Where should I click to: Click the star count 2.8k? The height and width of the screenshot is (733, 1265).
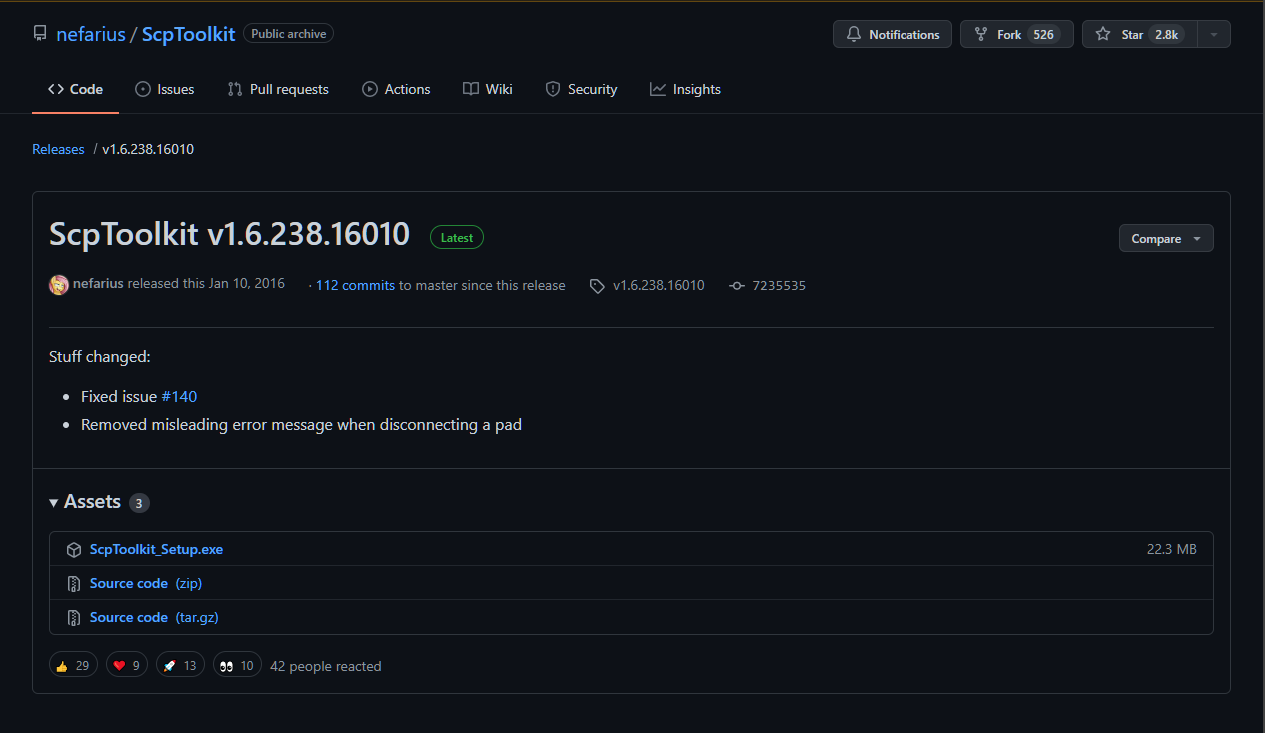[x=1166, y=34]
